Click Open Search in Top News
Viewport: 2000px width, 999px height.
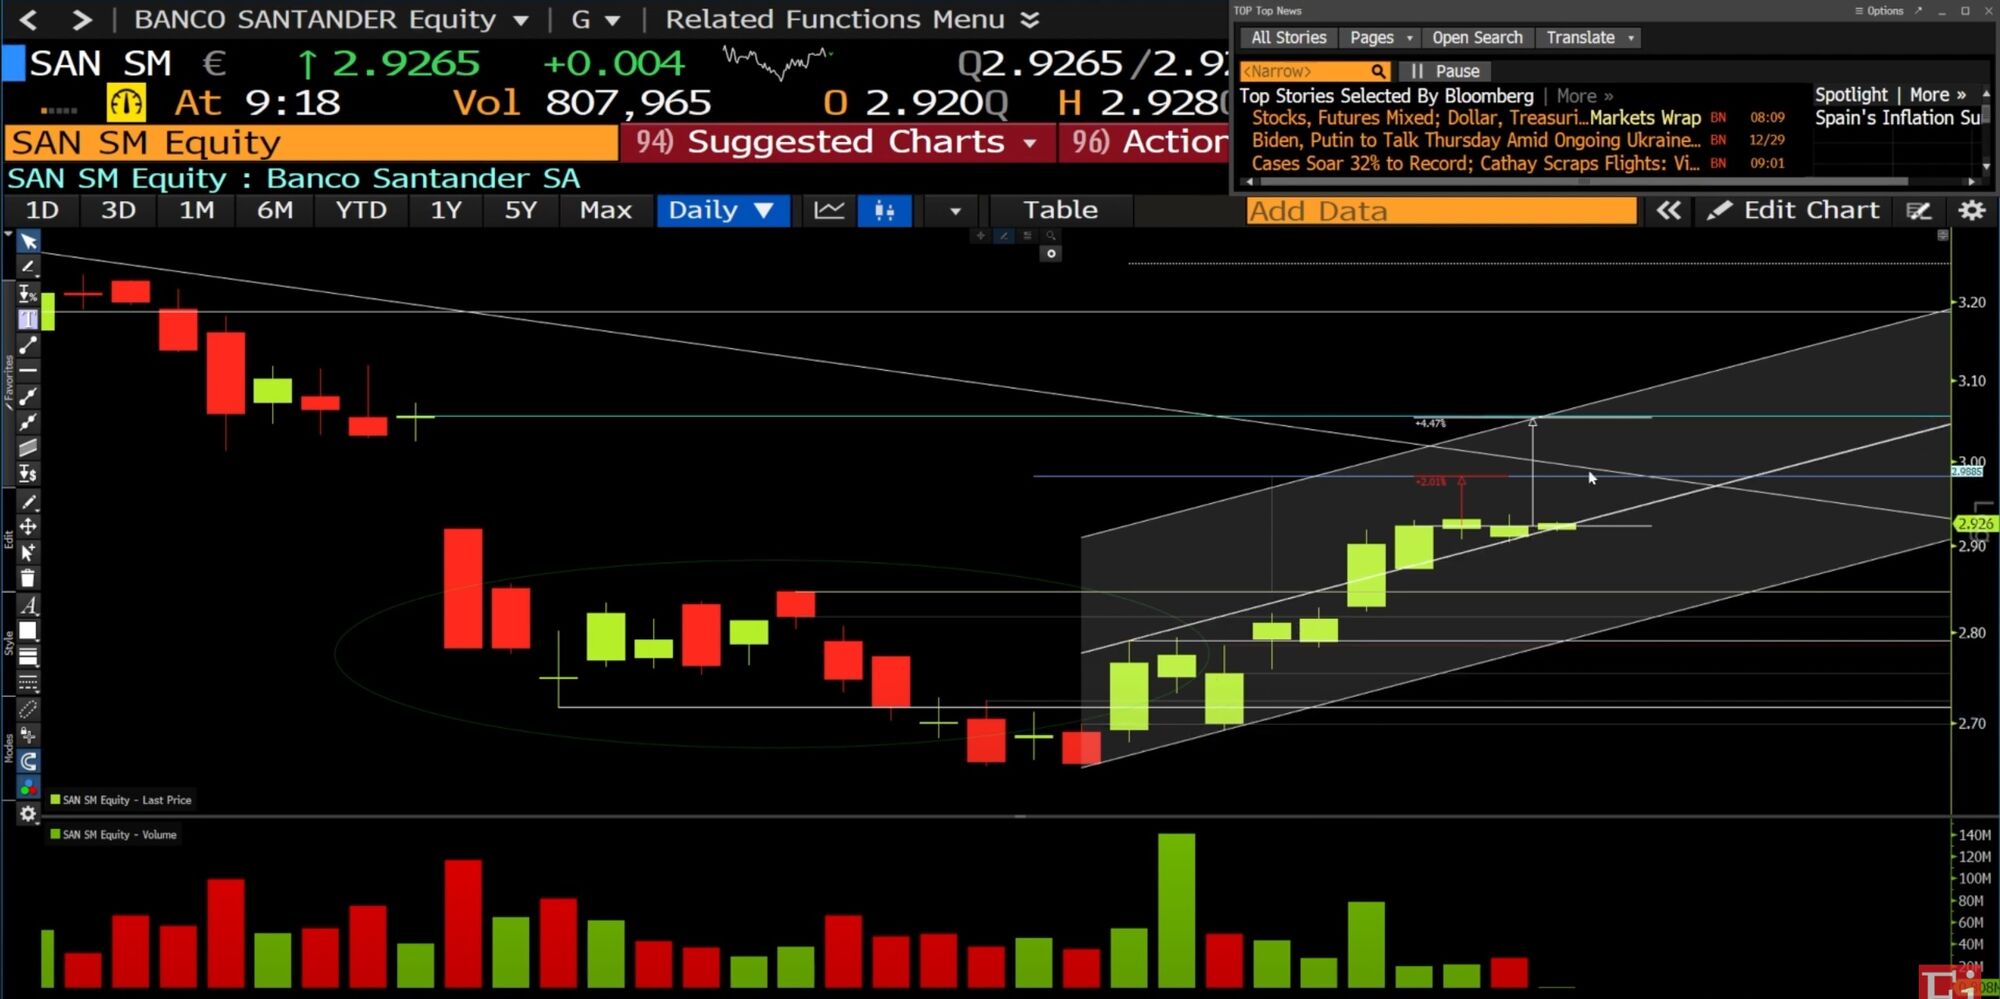click(x=1477, y=38)
